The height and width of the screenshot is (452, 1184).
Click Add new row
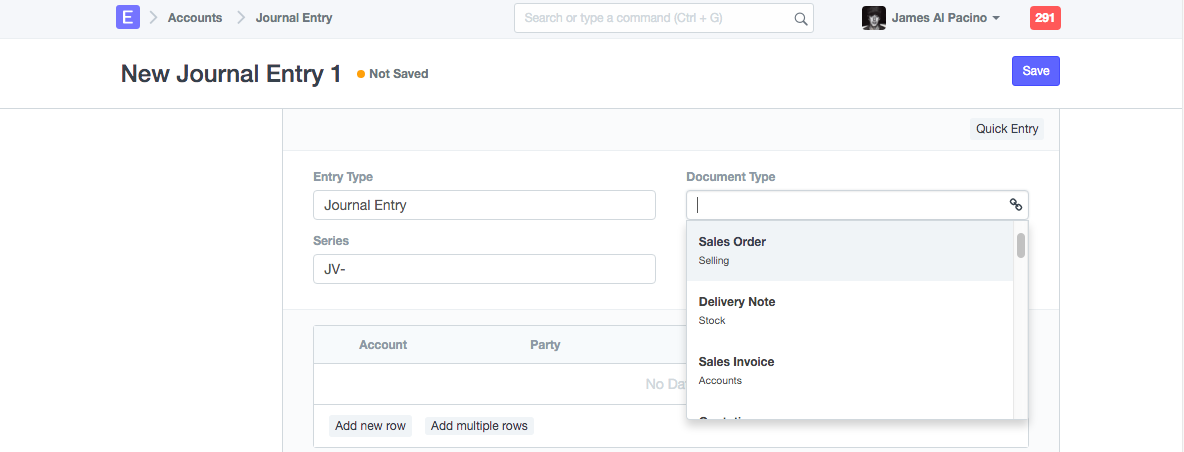370,426
